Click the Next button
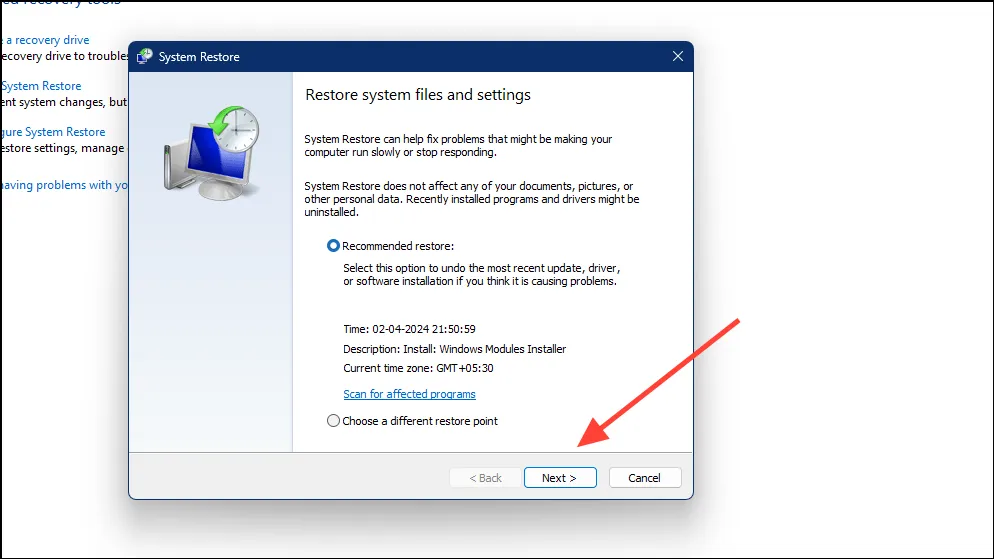Viewport: 994px width, 559px height. (560, 478)
